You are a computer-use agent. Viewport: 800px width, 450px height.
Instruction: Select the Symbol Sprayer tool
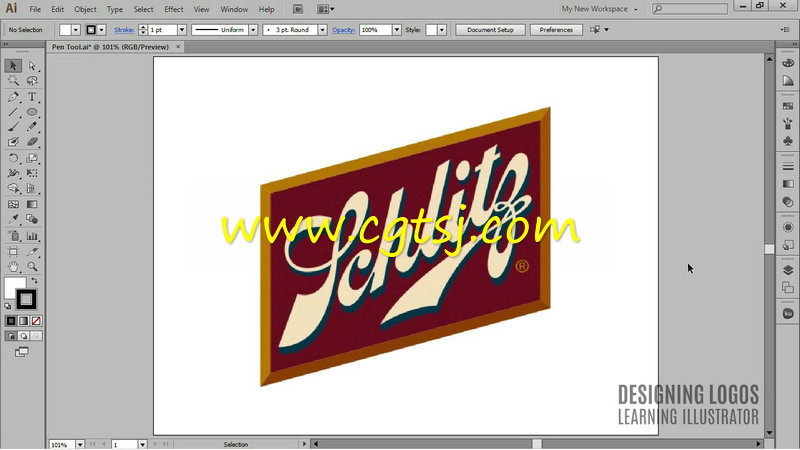click(x=13, y=236)
